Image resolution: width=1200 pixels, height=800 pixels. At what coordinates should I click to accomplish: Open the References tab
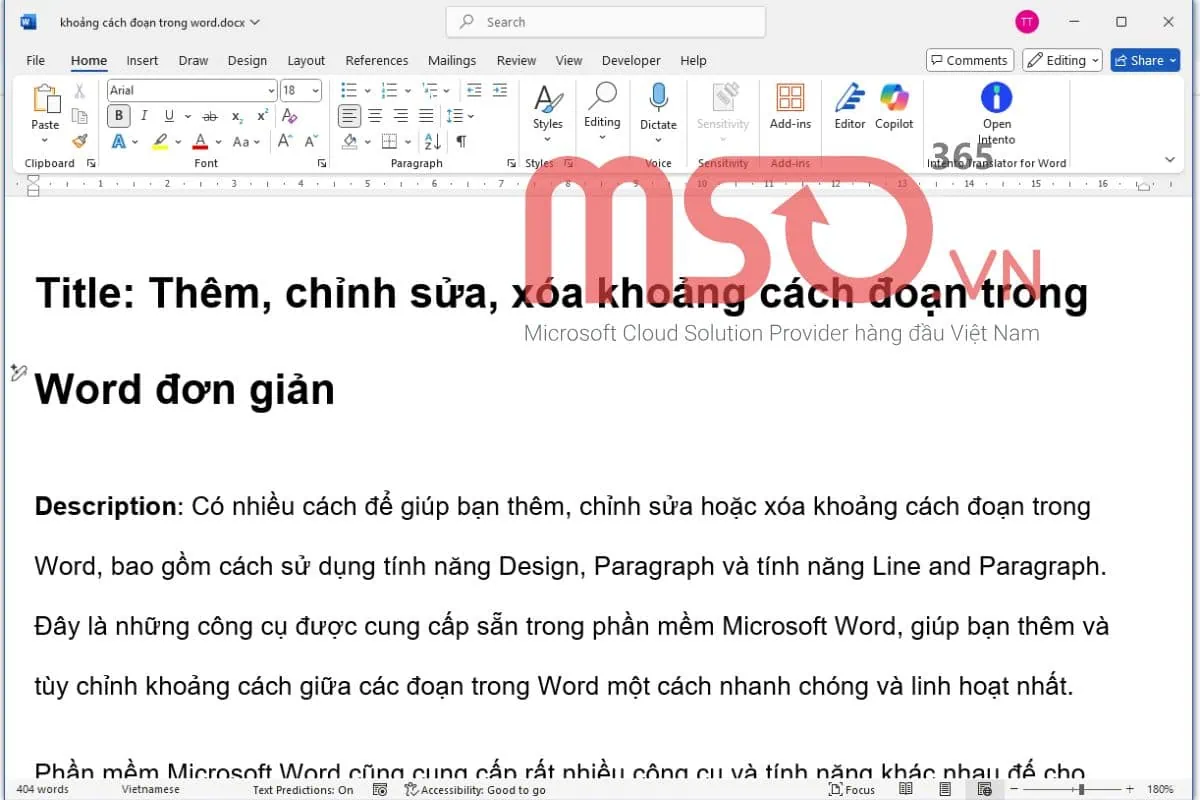(x=376, y=60)
